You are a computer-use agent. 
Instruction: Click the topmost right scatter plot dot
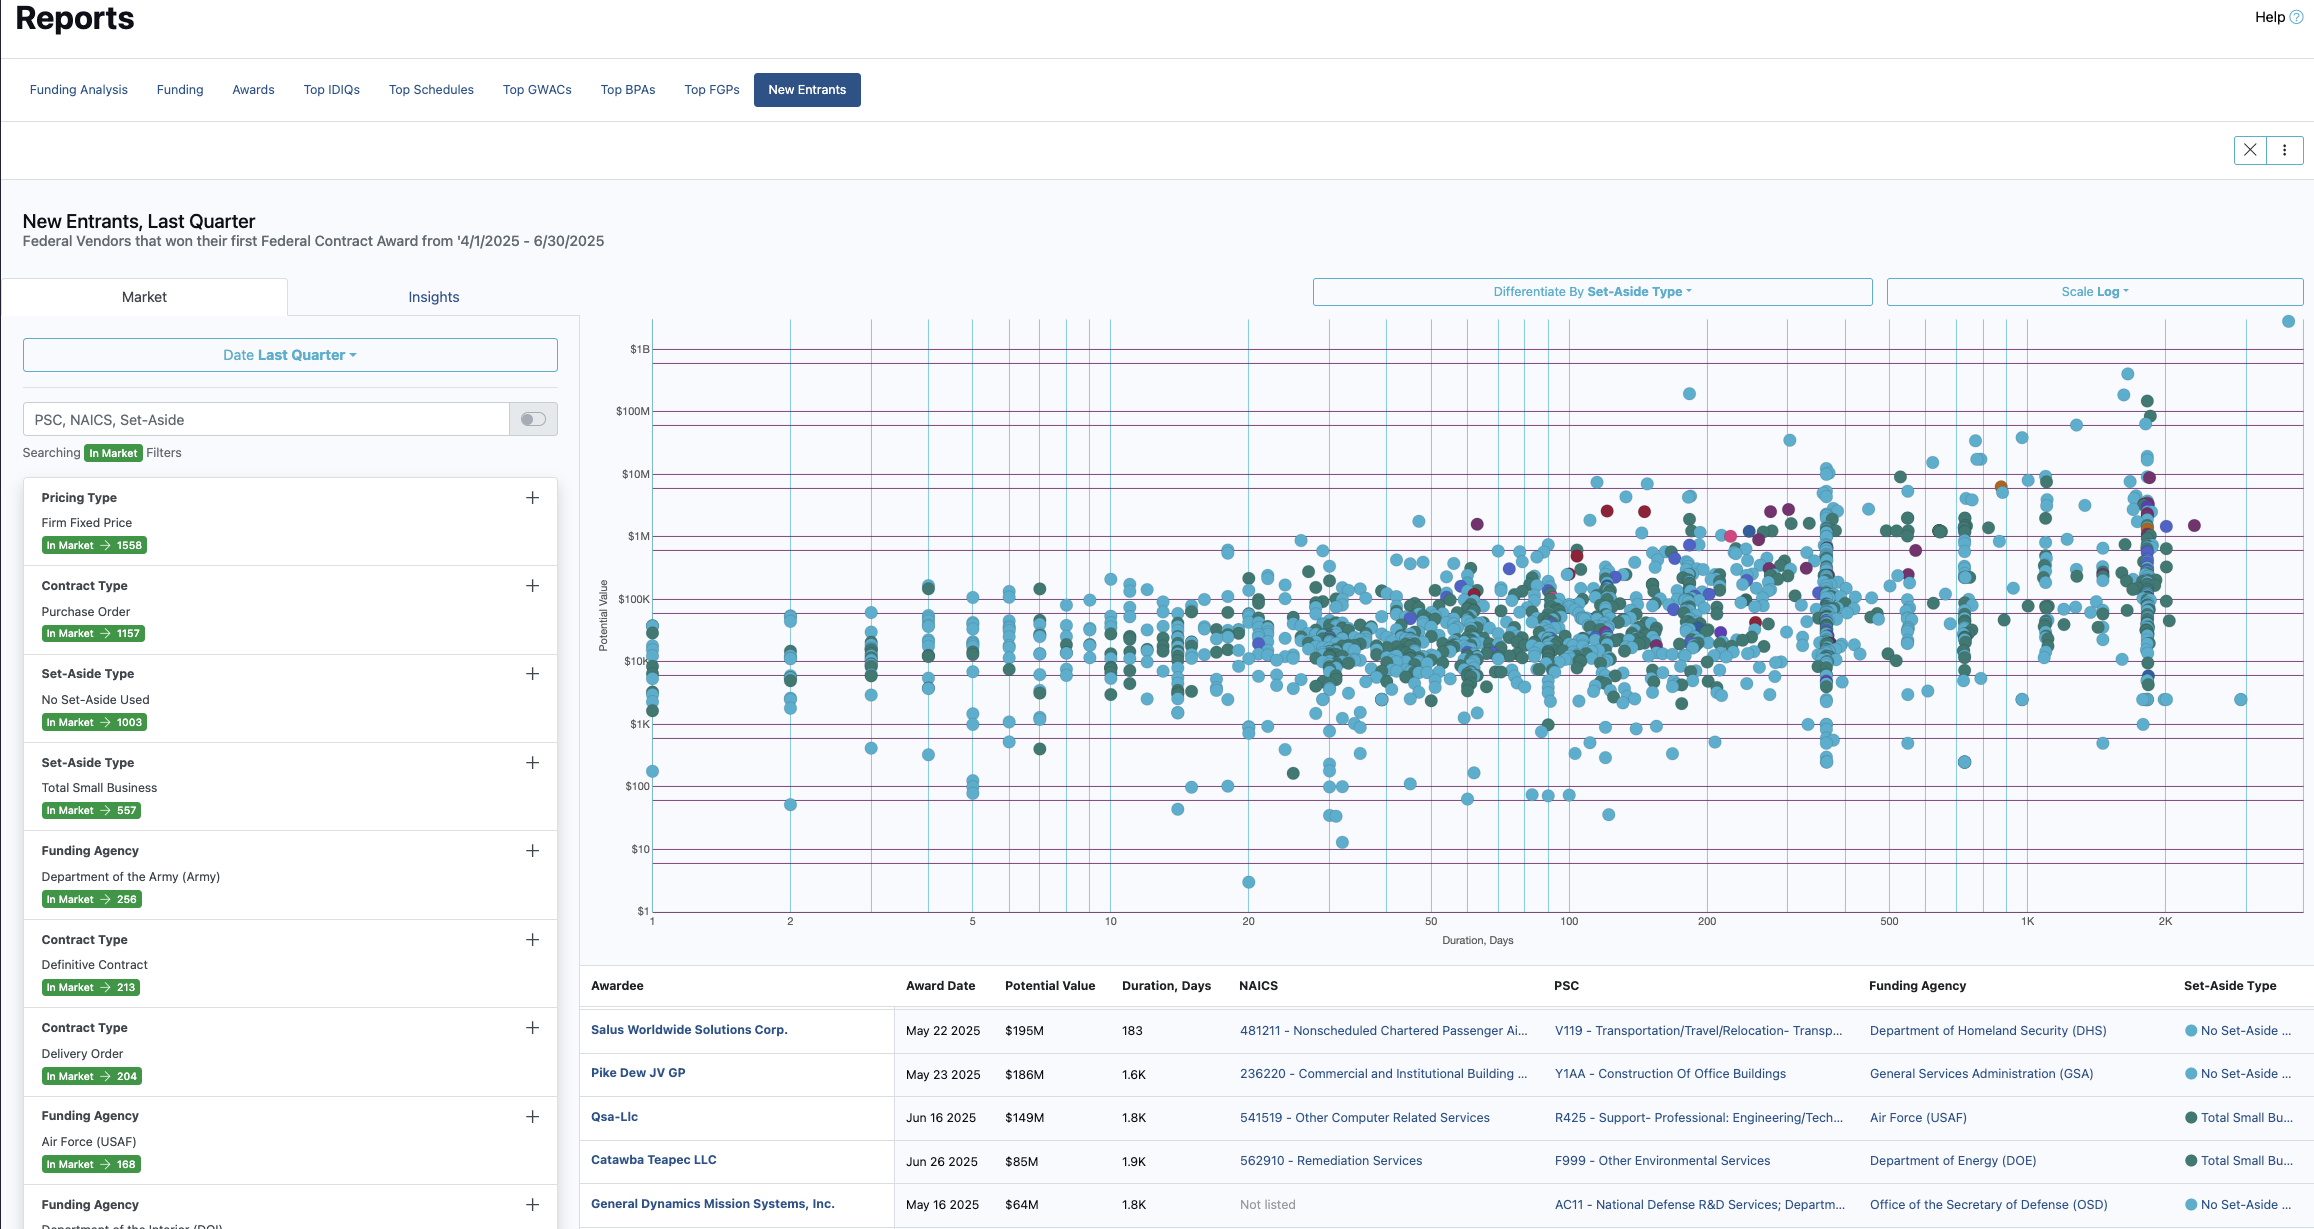tap(2288, 321)
